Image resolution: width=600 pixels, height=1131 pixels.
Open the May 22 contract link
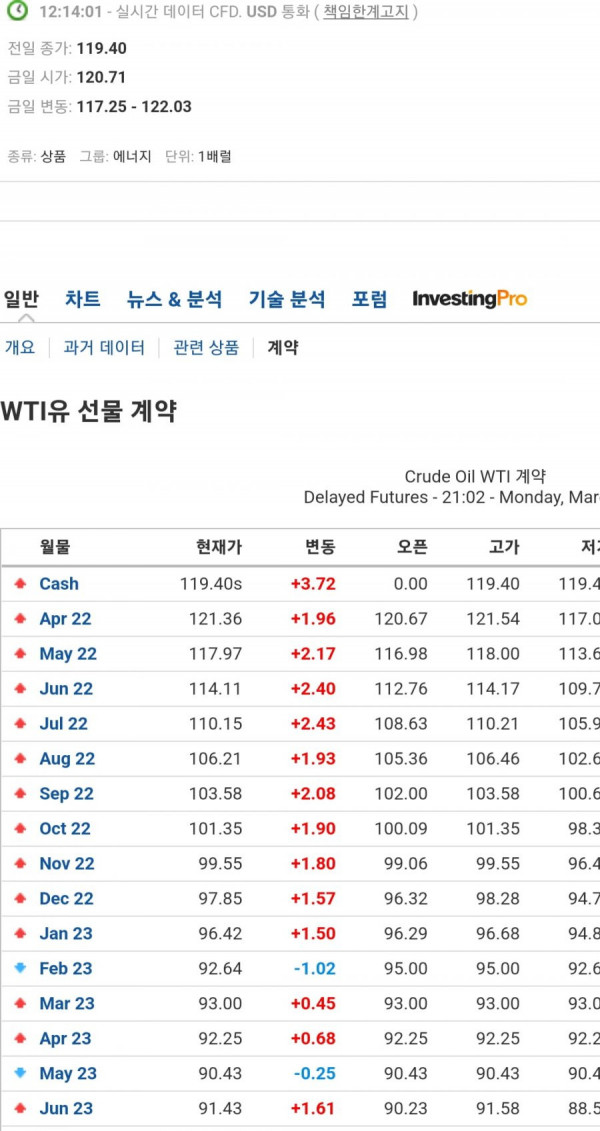click(x=68, y=653)
